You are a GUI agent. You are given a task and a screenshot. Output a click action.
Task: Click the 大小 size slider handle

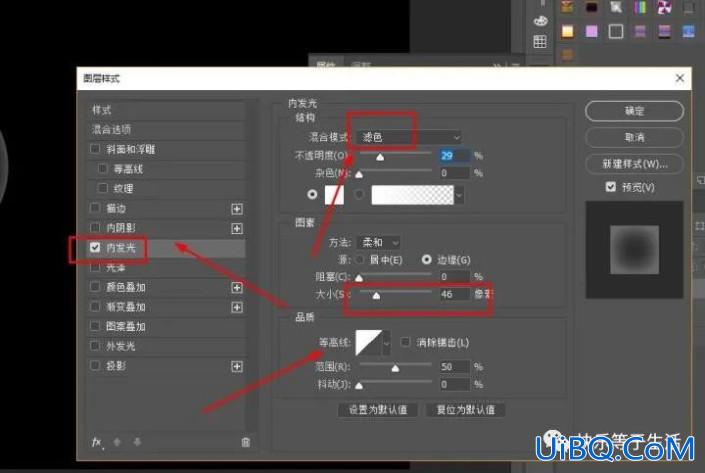[376, 295]
